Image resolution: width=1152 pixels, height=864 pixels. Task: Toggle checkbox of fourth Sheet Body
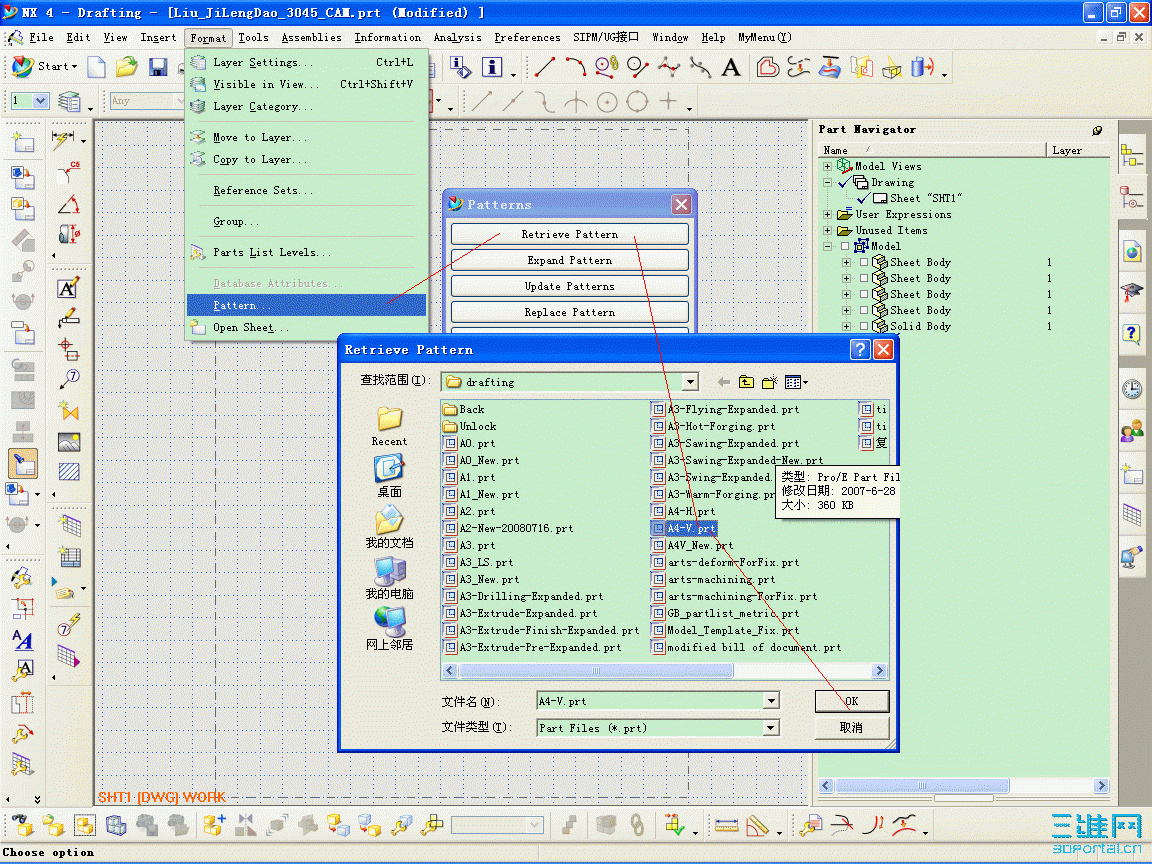[864, 310]
